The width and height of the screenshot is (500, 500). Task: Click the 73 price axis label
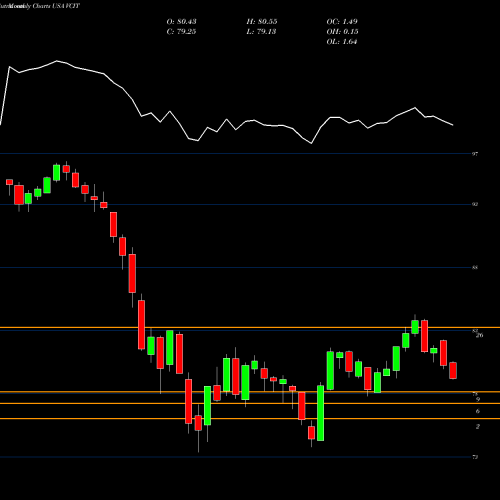click(475, 457)
